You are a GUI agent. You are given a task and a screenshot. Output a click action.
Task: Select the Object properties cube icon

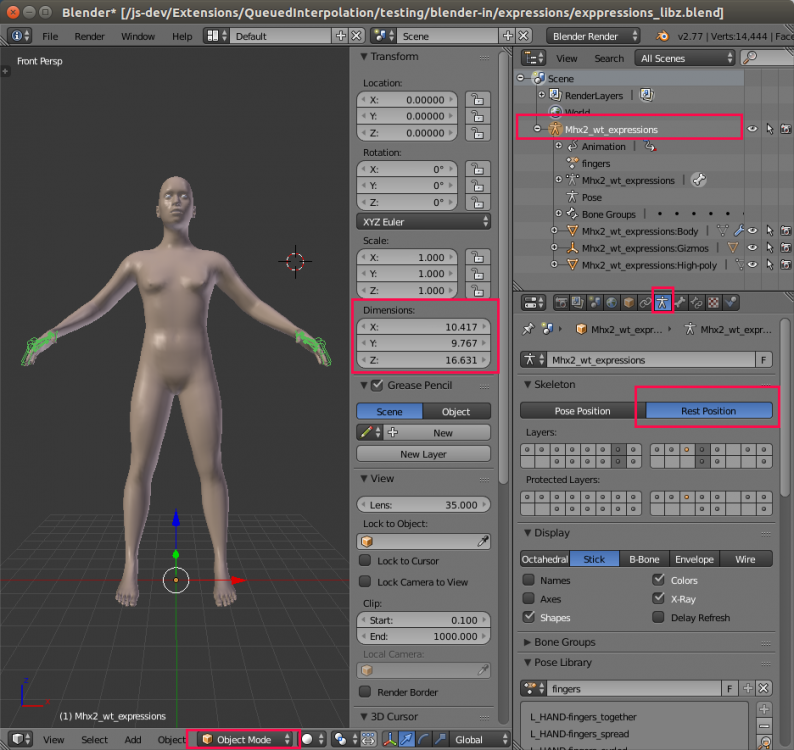click(x=628, y=302)
